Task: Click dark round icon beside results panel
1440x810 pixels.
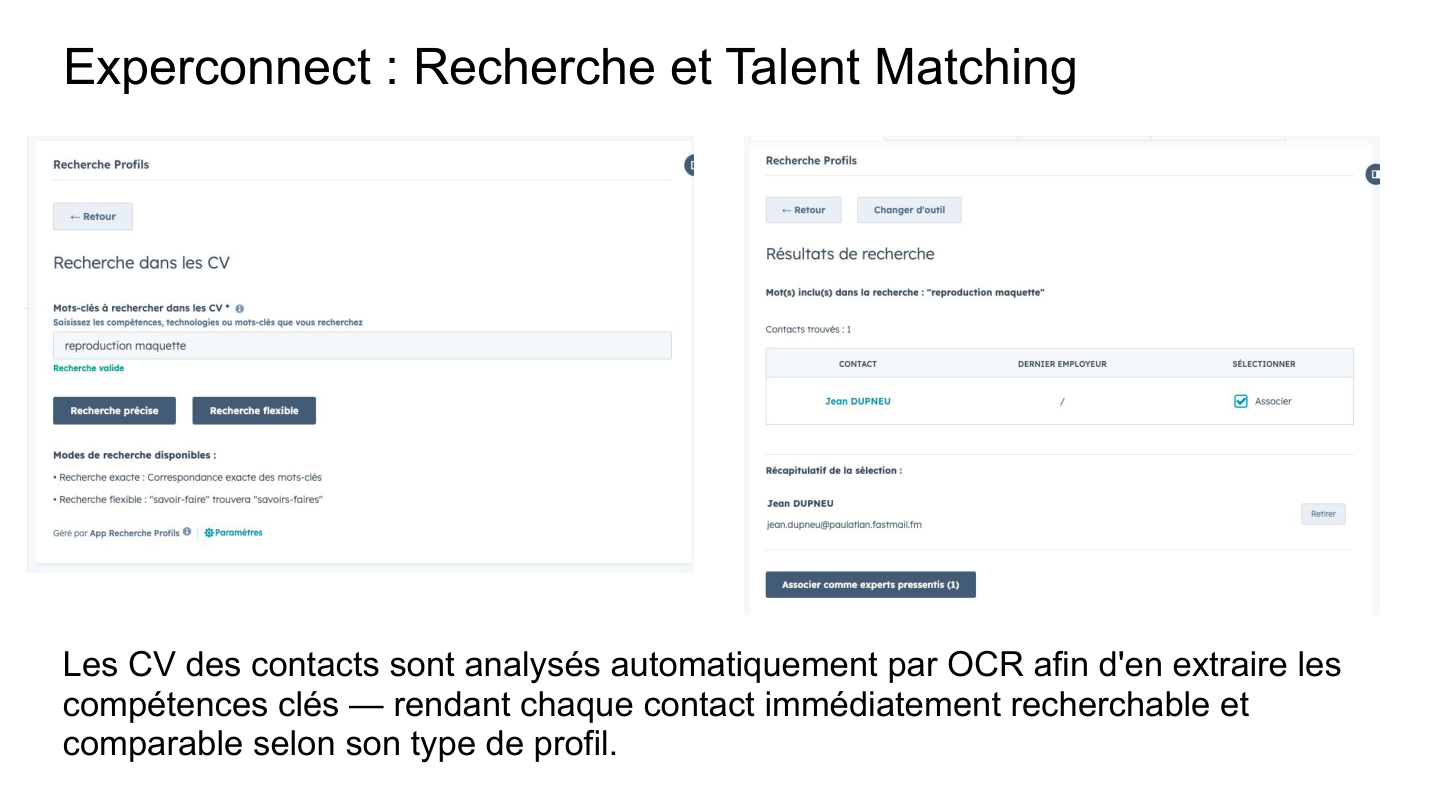Action: (1373, 174)
